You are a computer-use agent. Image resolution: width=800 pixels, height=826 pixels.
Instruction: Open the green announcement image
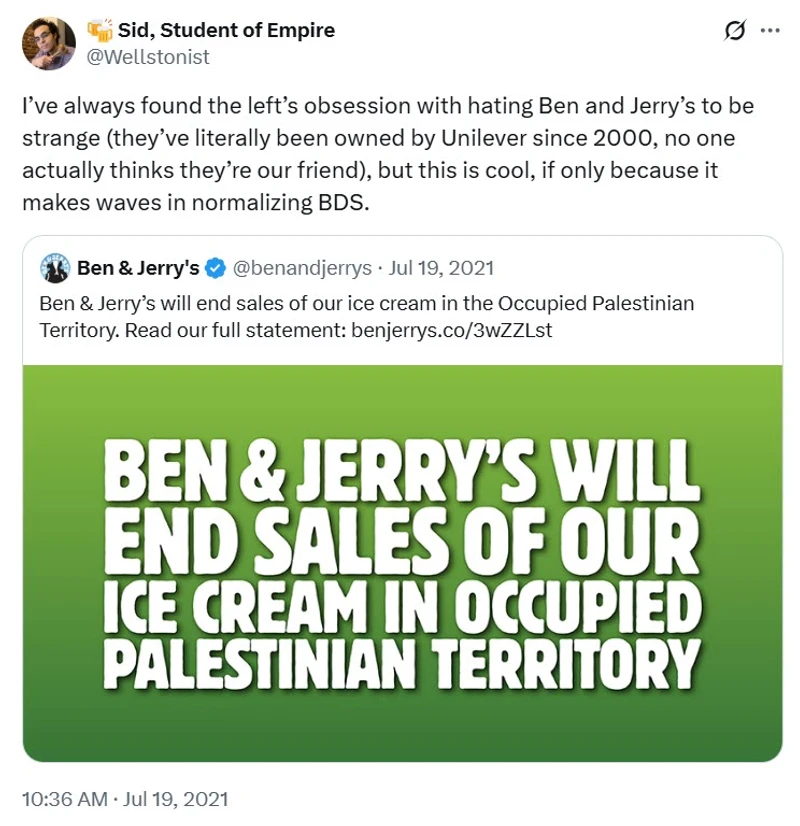(x=402, y=563)
